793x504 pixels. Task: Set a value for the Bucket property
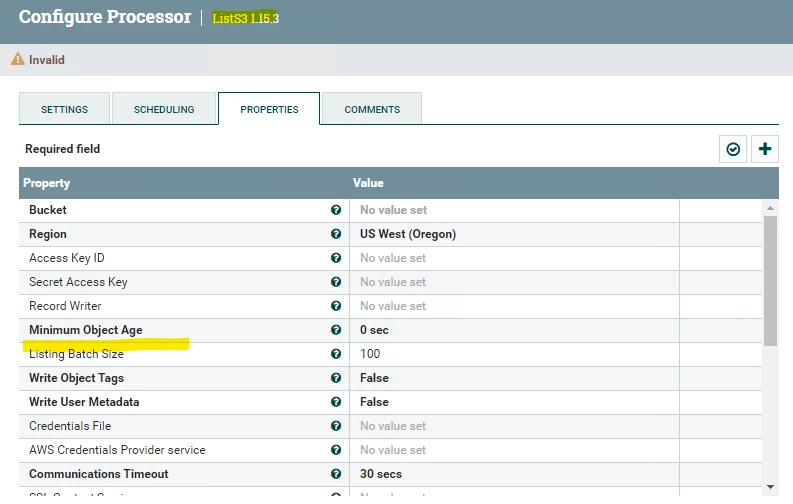(x=514, y=210)
